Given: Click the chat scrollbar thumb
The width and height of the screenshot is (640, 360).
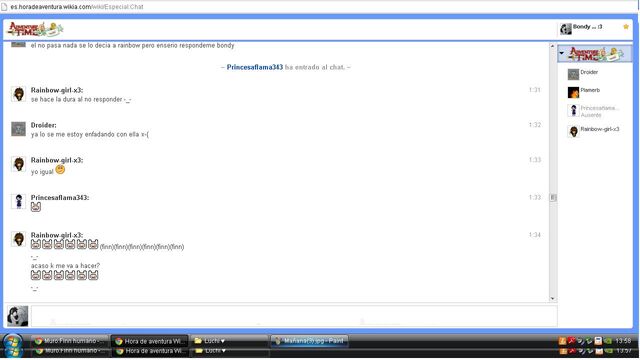Looking at the screenshot, I should coord(553,198).
